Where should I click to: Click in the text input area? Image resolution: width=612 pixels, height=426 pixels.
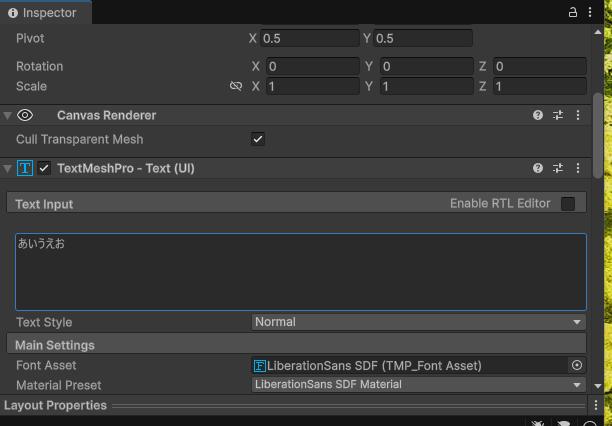pos(300,272)
